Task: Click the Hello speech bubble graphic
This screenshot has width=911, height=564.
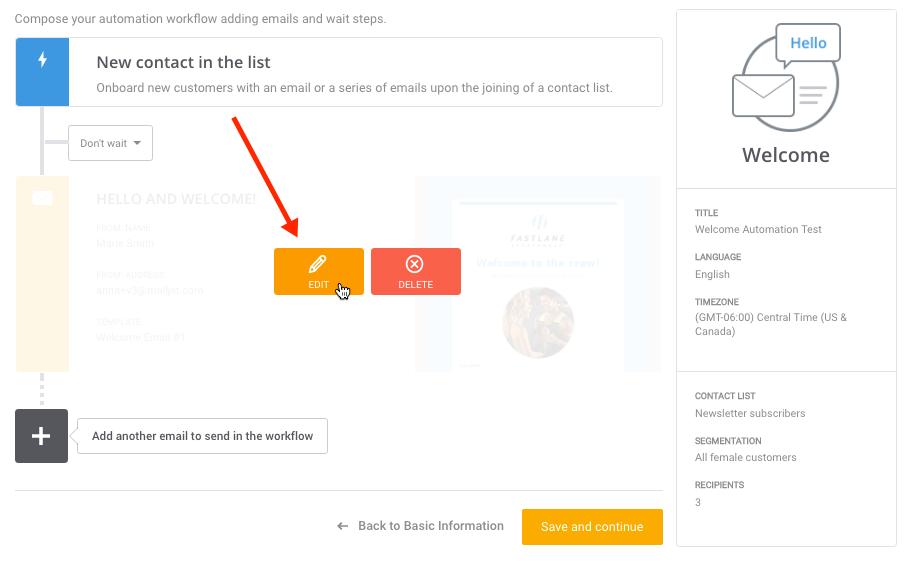Action: pyautogui.click(x=808, y=45)
